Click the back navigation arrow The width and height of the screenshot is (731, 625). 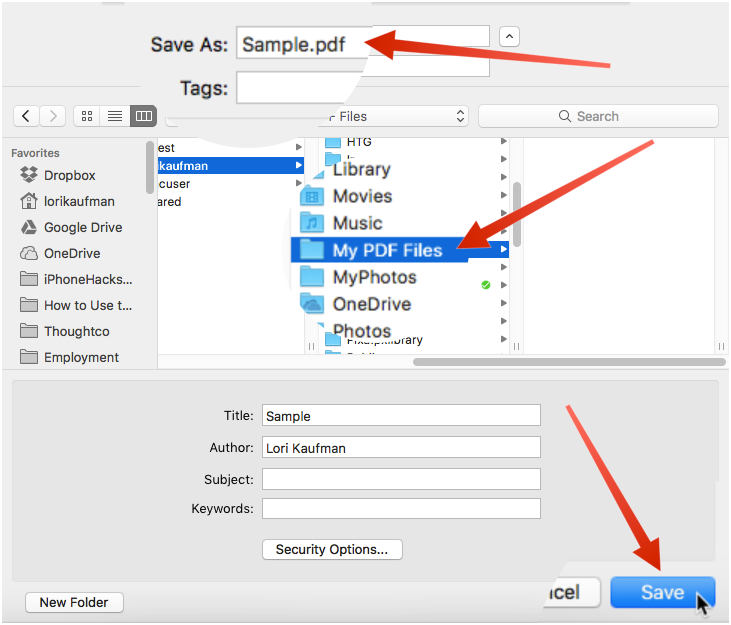coord(26,116)
